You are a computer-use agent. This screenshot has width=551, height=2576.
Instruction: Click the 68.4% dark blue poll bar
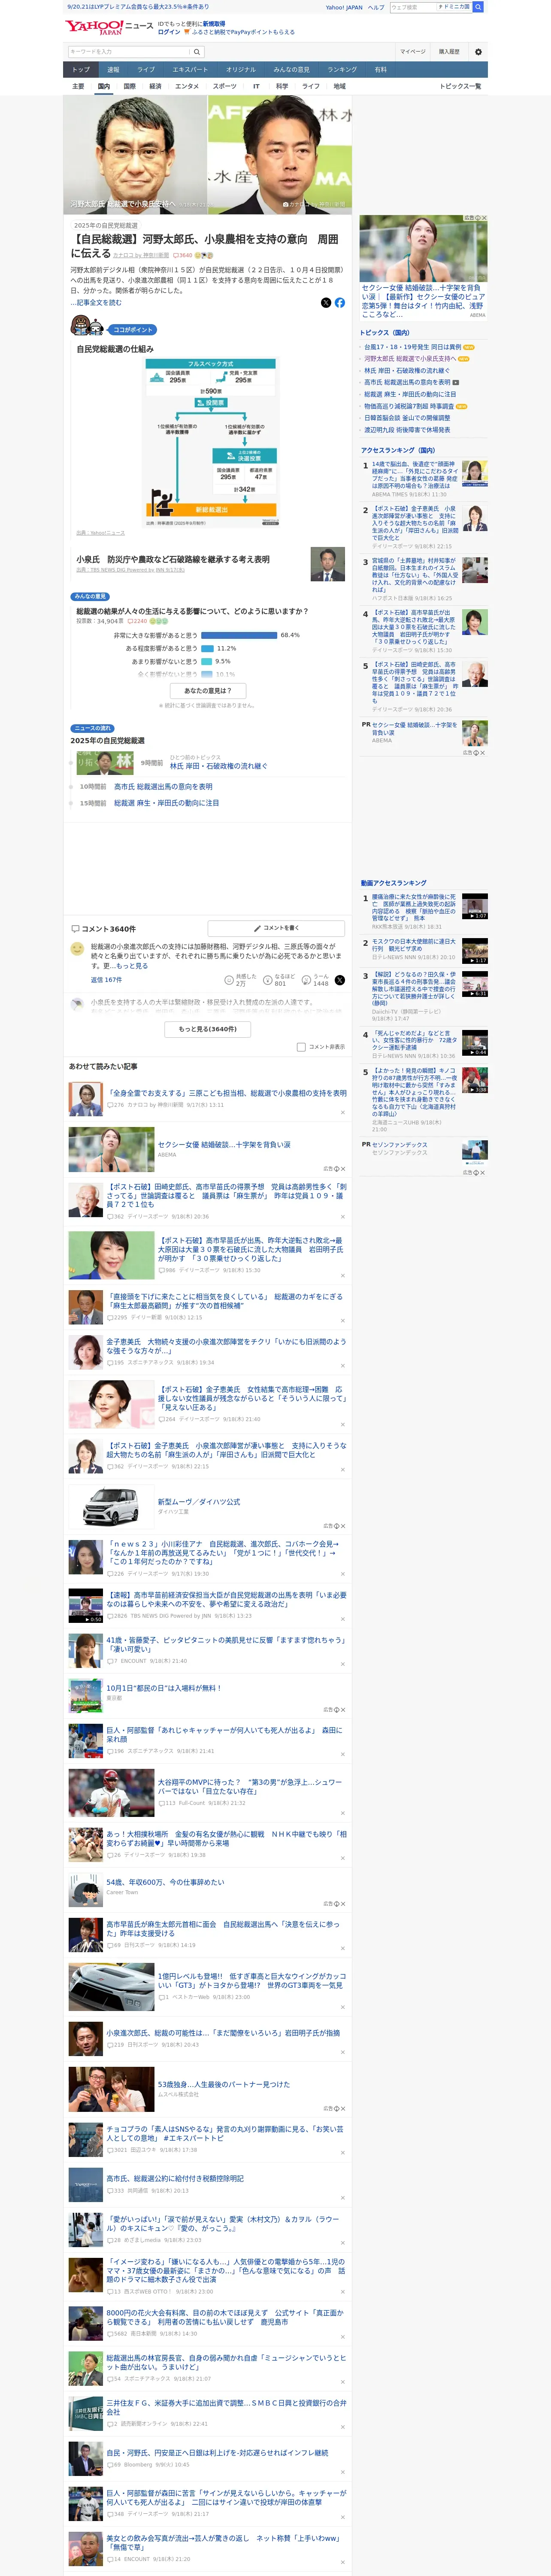click(239, 635)
